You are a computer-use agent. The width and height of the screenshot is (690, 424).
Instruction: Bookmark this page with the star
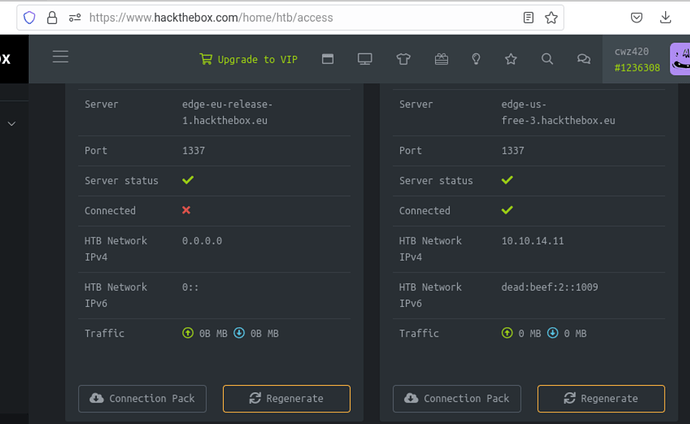[551, 17]
